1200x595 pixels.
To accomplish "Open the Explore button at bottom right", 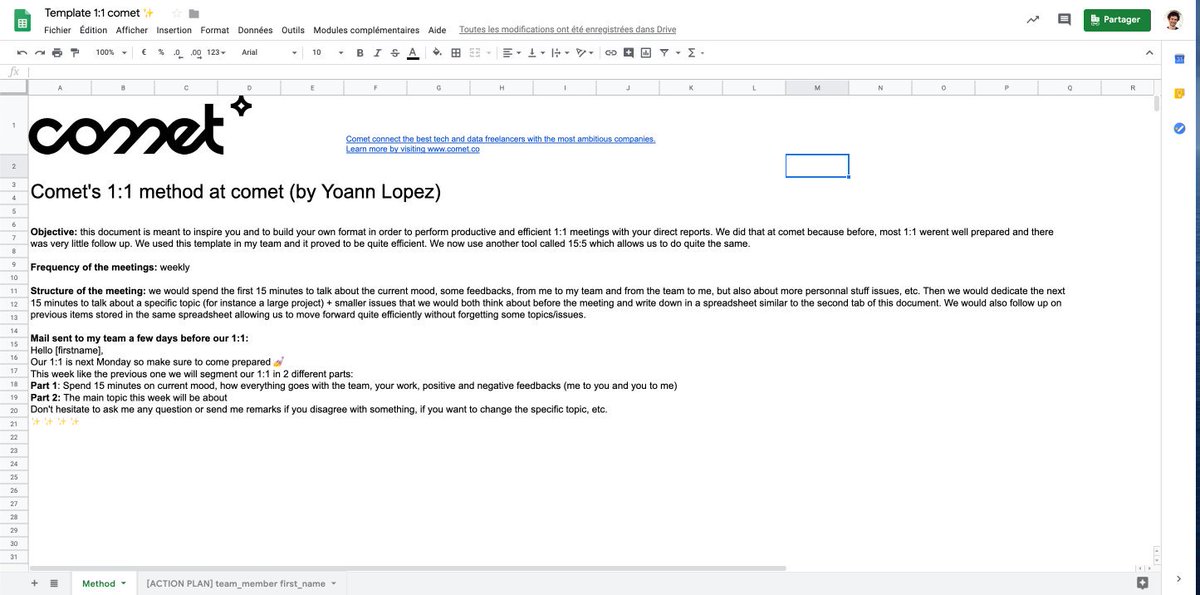I will tap(1143, 582).
